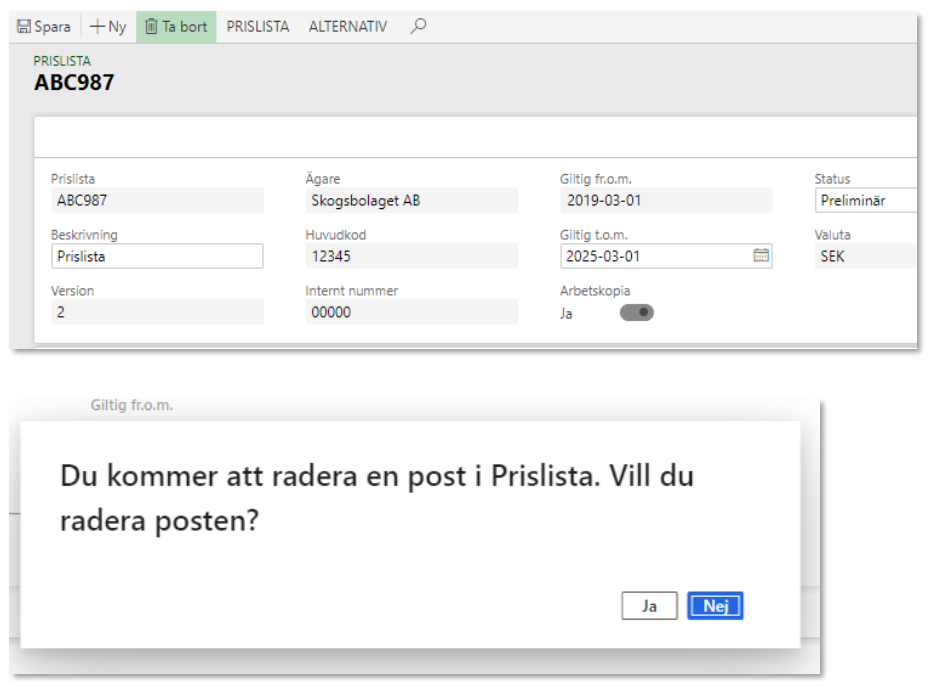Open calendar picker for Giltig t.o.m.
Screen dimensions: 930x688
coord(761,256)
